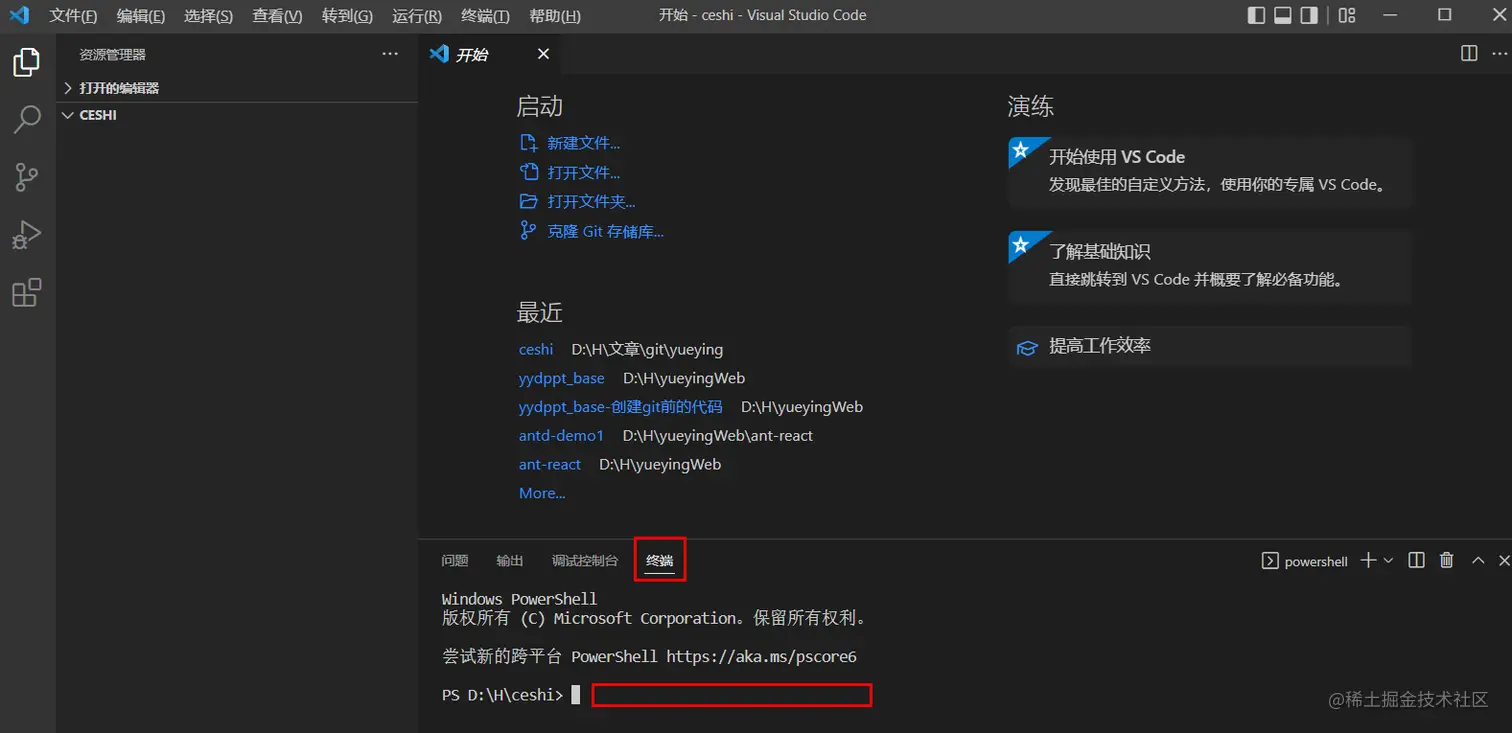
Task: Open the 查看(V) menu
Action: pos(277,16)
